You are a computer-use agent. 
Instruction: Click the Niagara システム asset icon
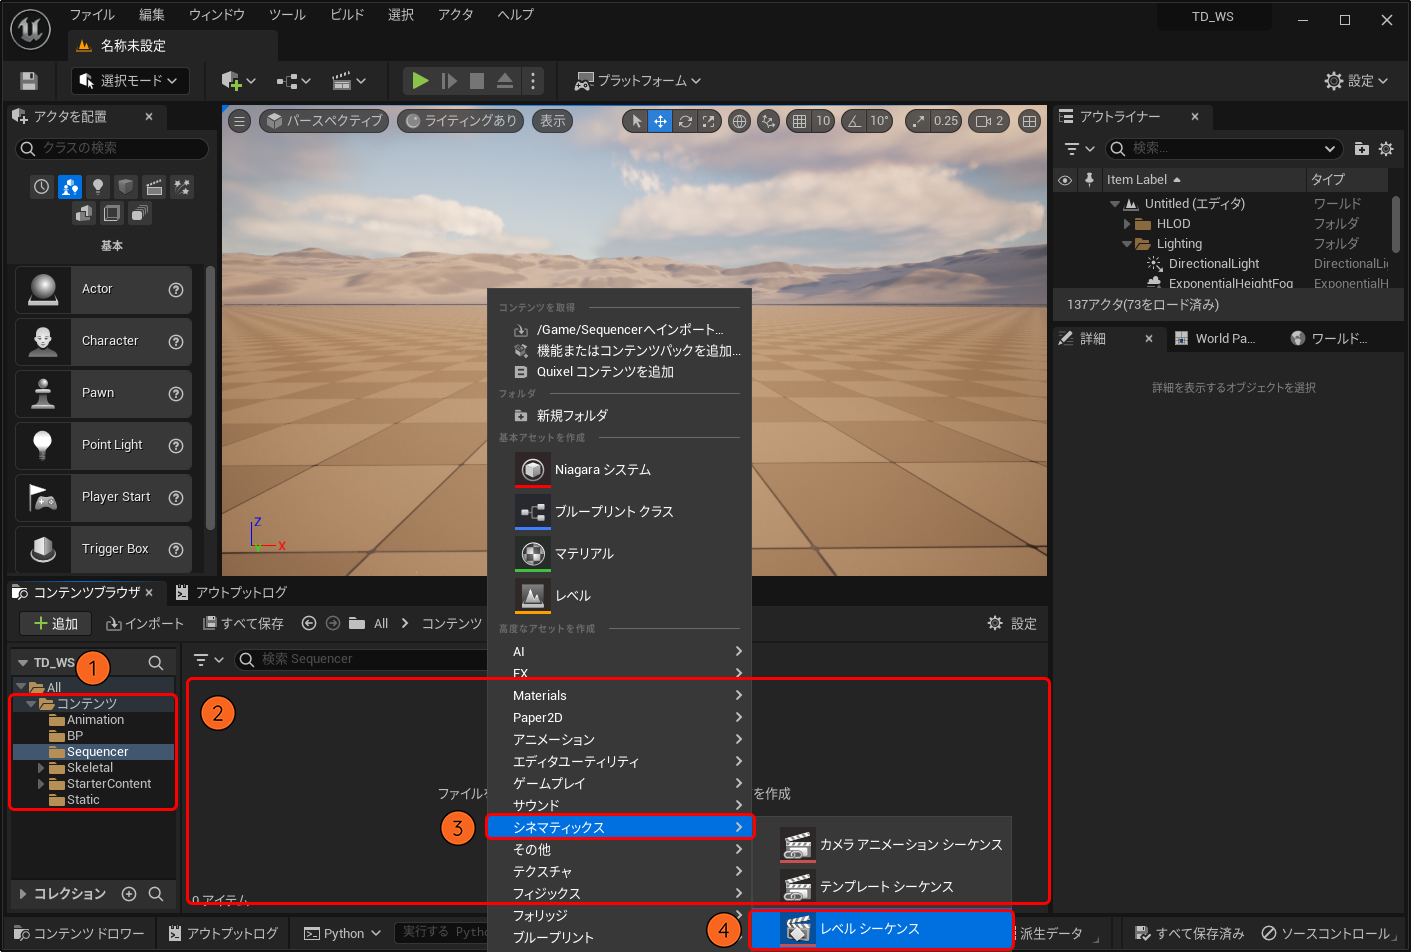click(x=533, y=470)
